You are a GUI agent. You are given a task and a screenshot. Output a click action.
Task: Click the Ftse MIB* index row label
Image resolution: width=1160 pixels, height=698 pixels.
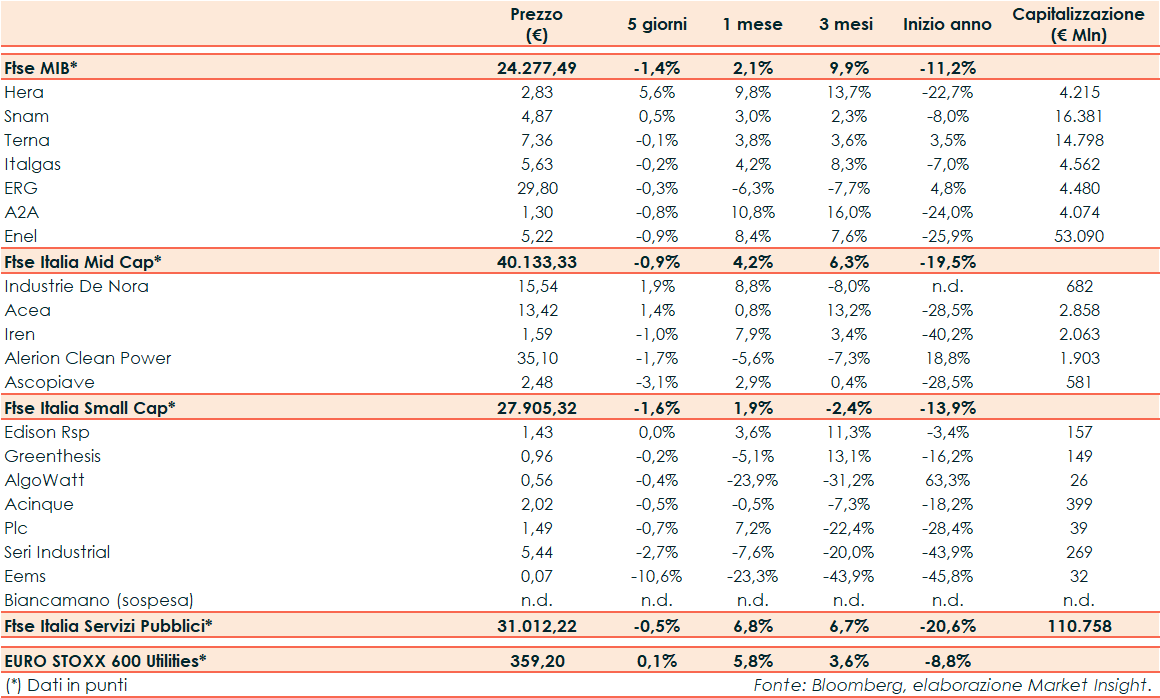[x=41, y=68]
